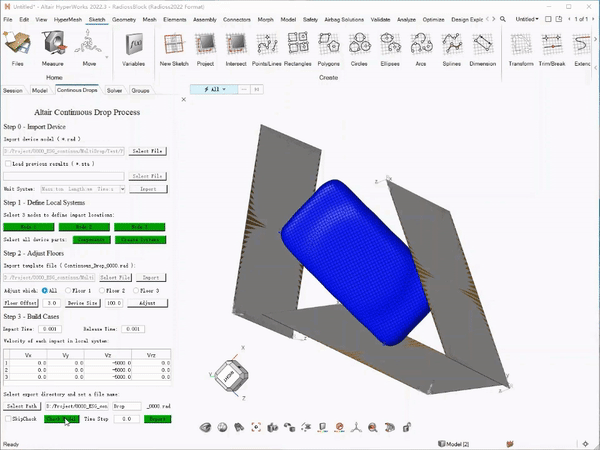Click the globe-shaped icon in view toolbar

(222, 427)
